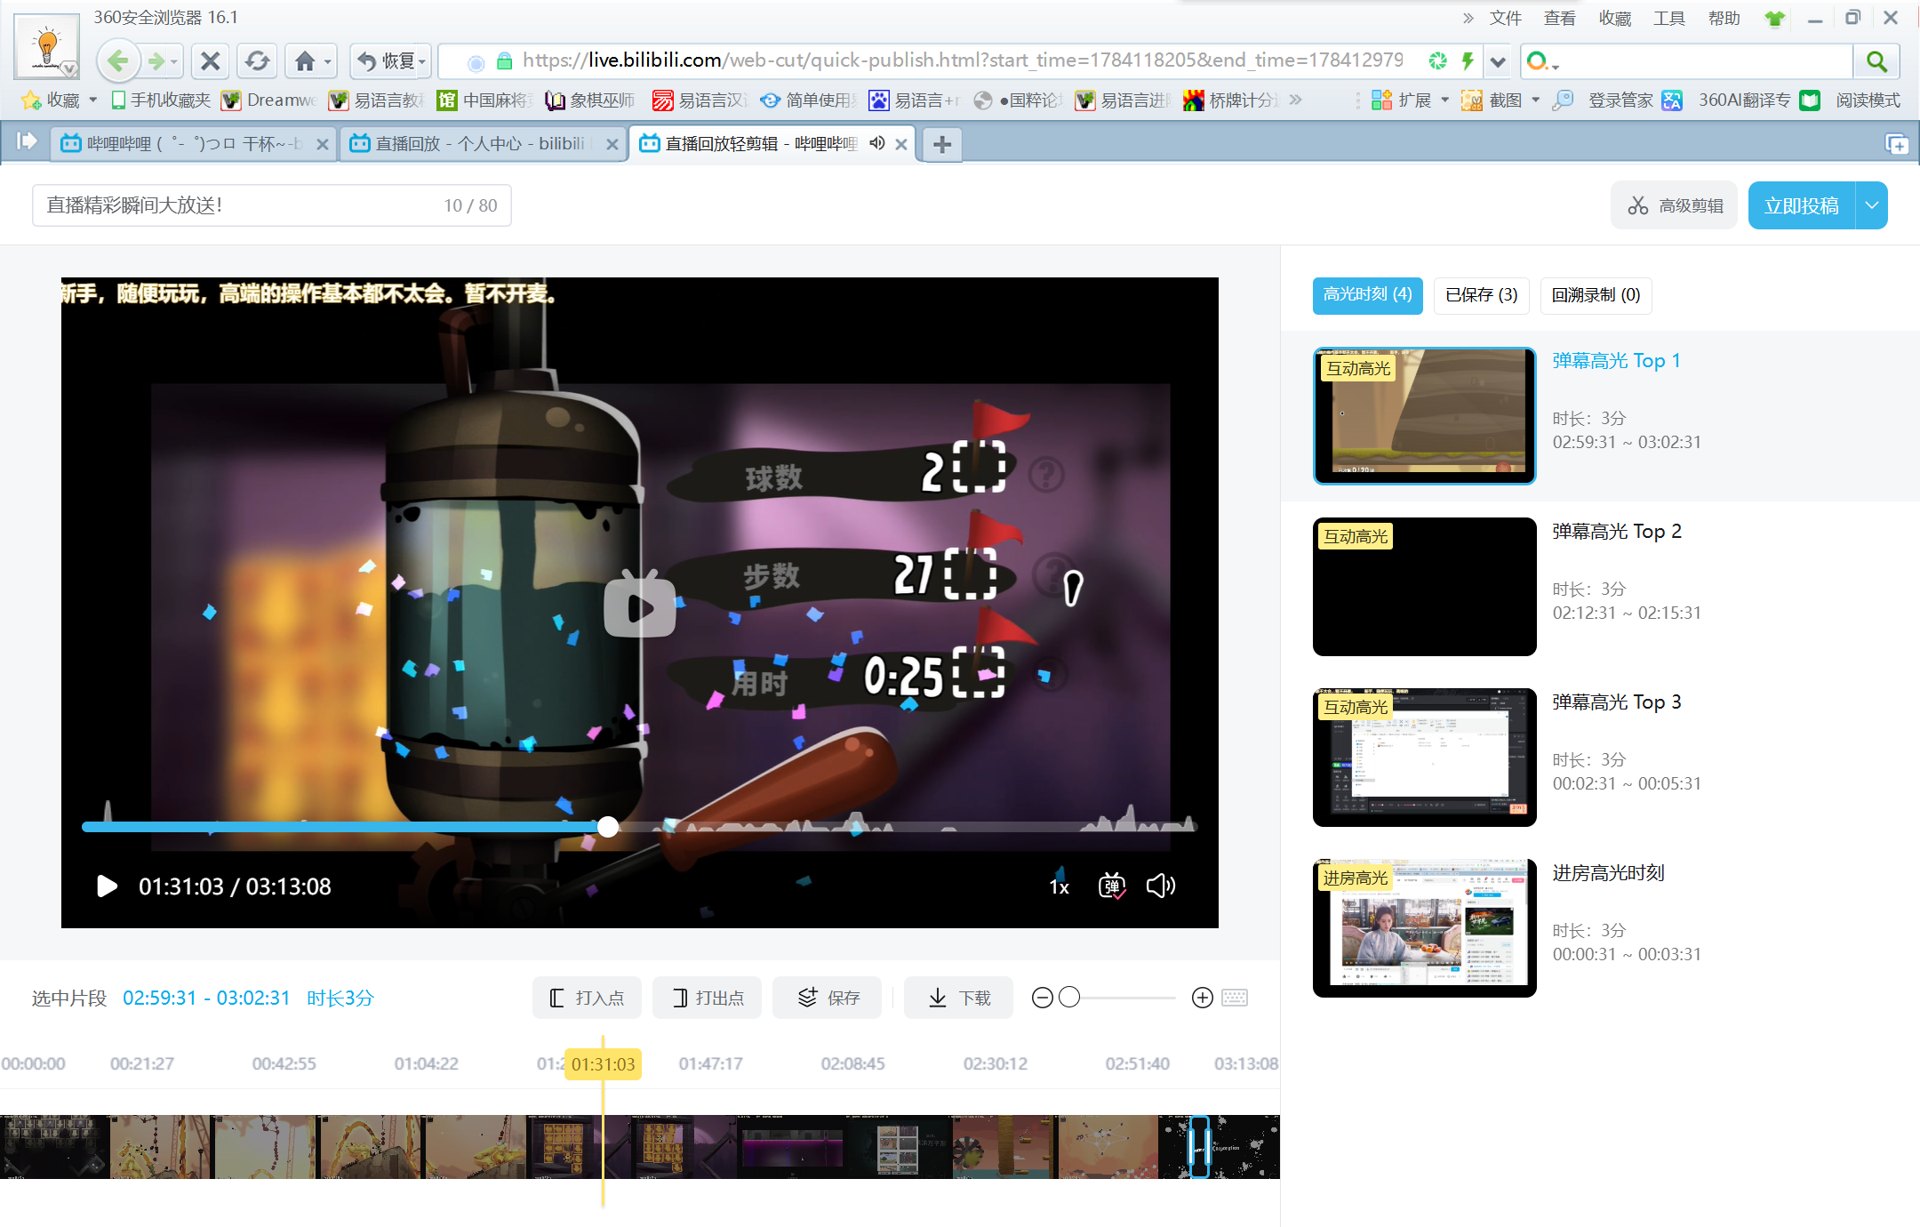
Task: Expand the bookmarks overflow chevron
Action: point(1296,100)
